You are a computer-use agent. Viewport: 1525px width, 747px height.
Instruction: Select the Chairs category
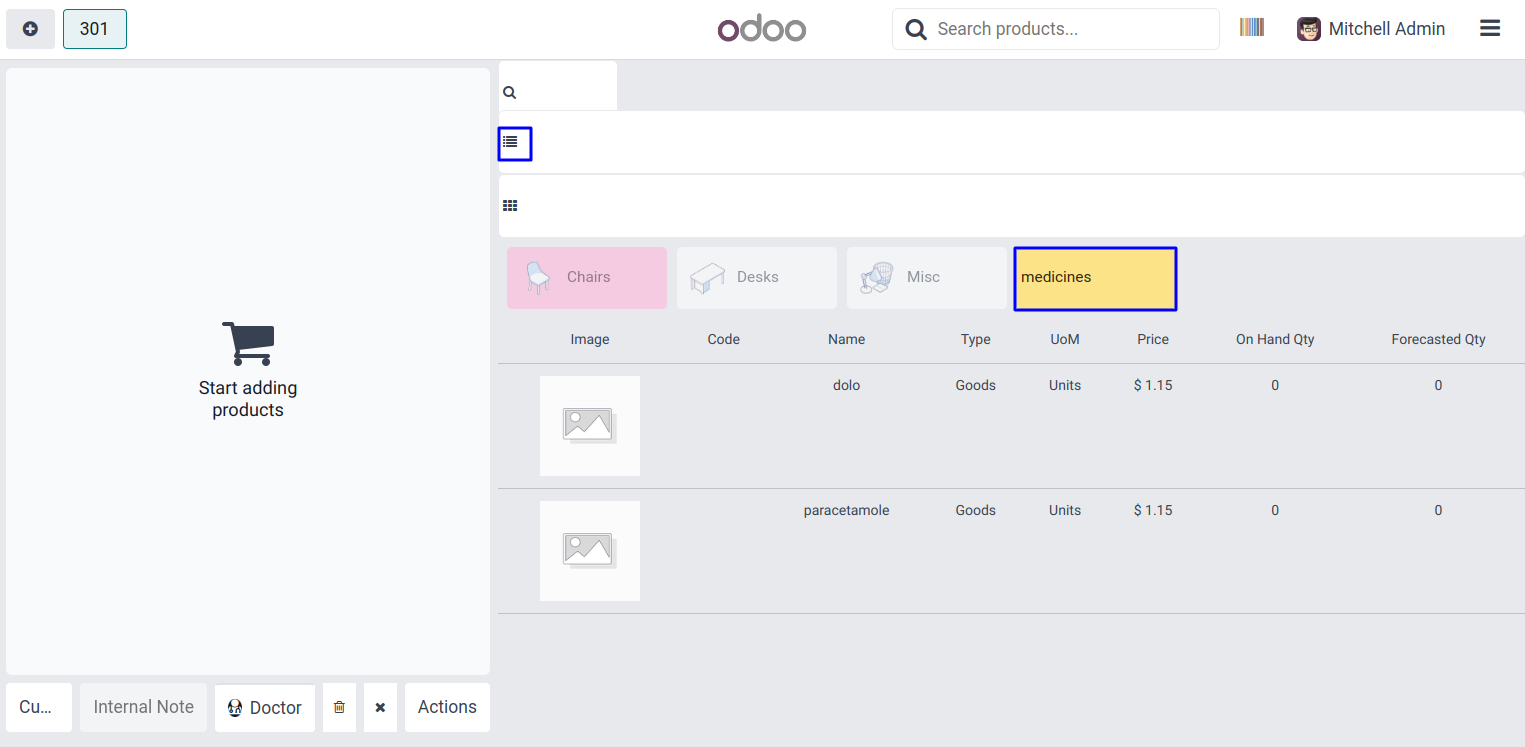[586, 277]
